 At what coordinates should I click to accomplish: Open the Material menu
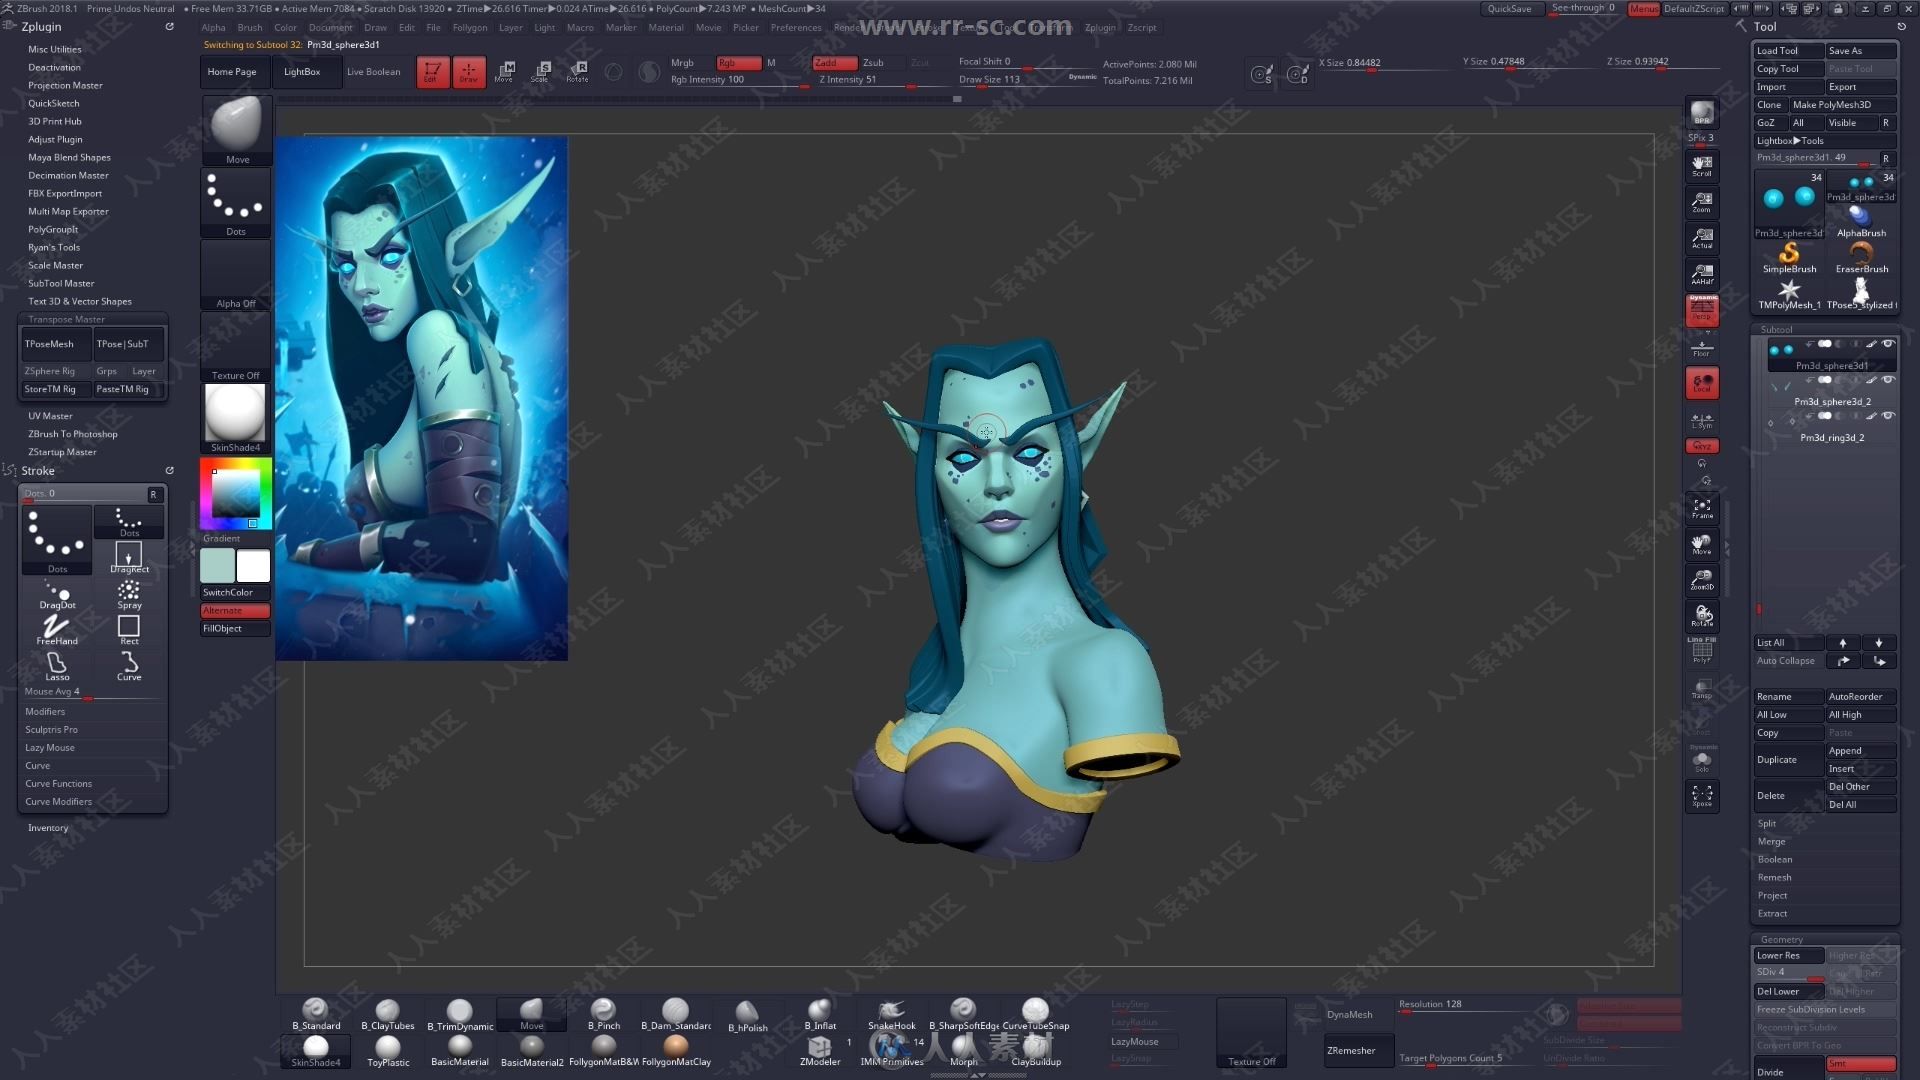click(666, 28)
